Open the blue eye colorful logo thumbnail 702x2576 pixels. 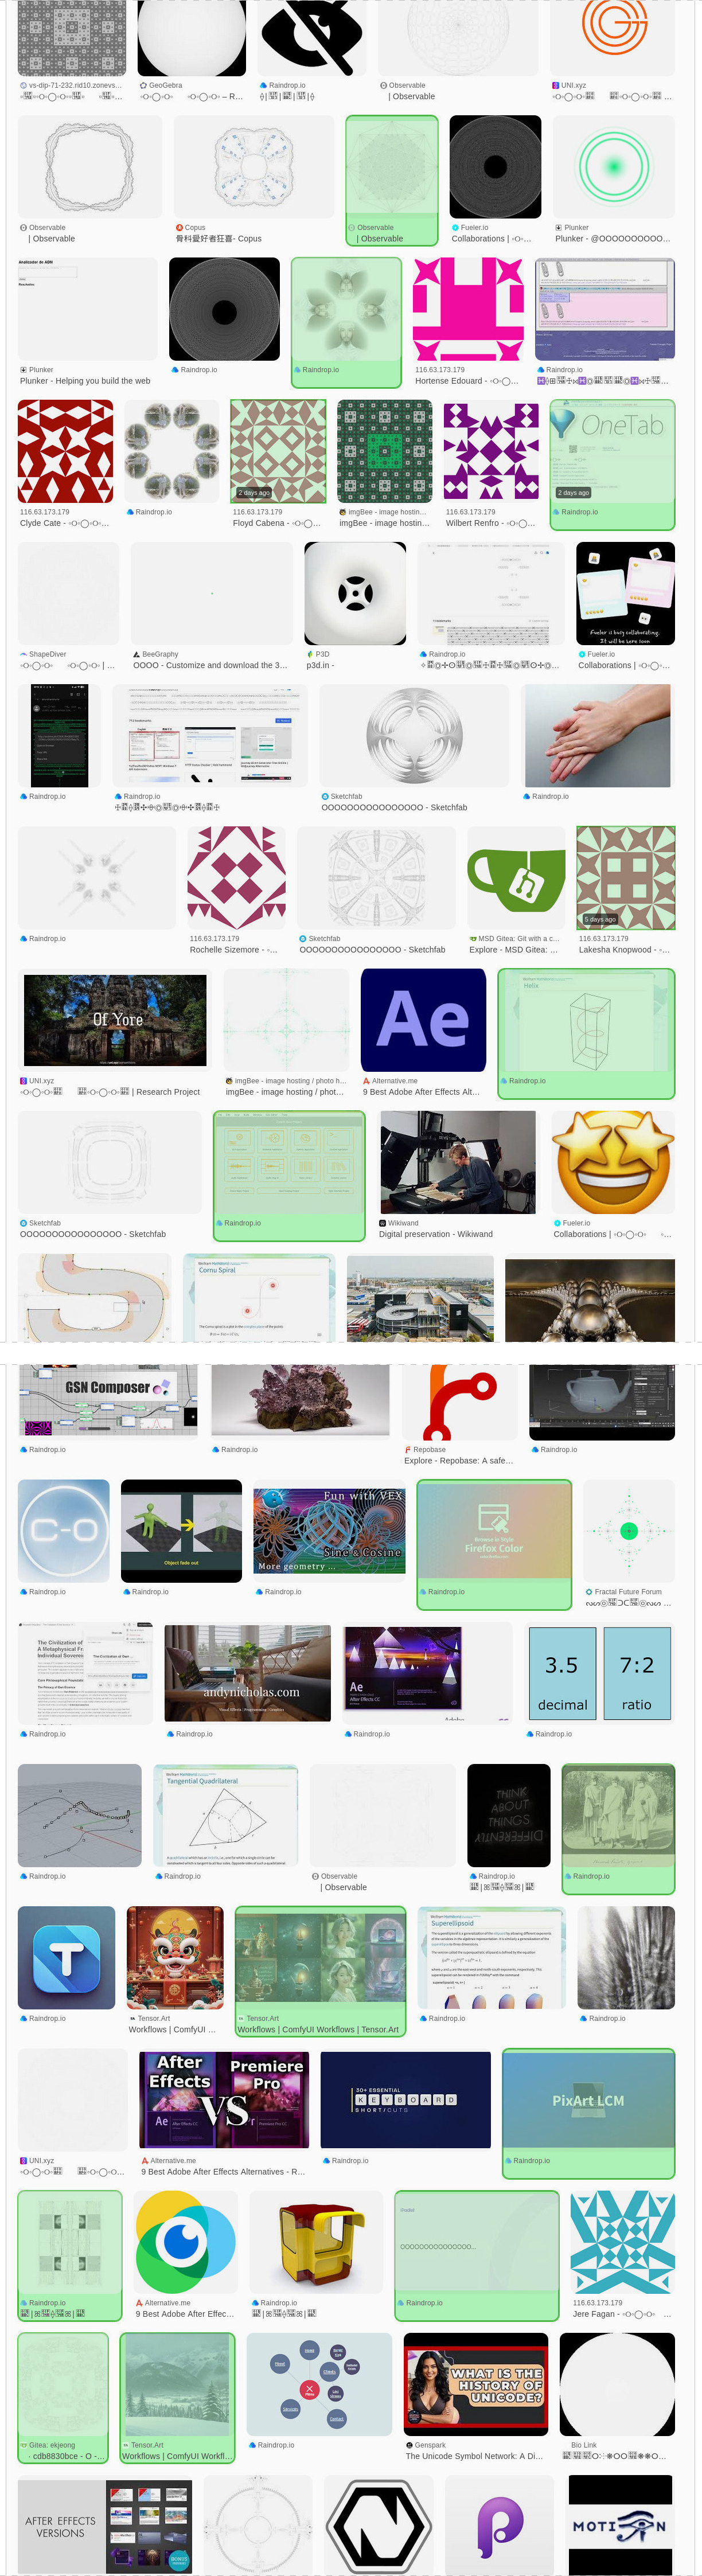pyautogui.click(x=186, y=2241)
